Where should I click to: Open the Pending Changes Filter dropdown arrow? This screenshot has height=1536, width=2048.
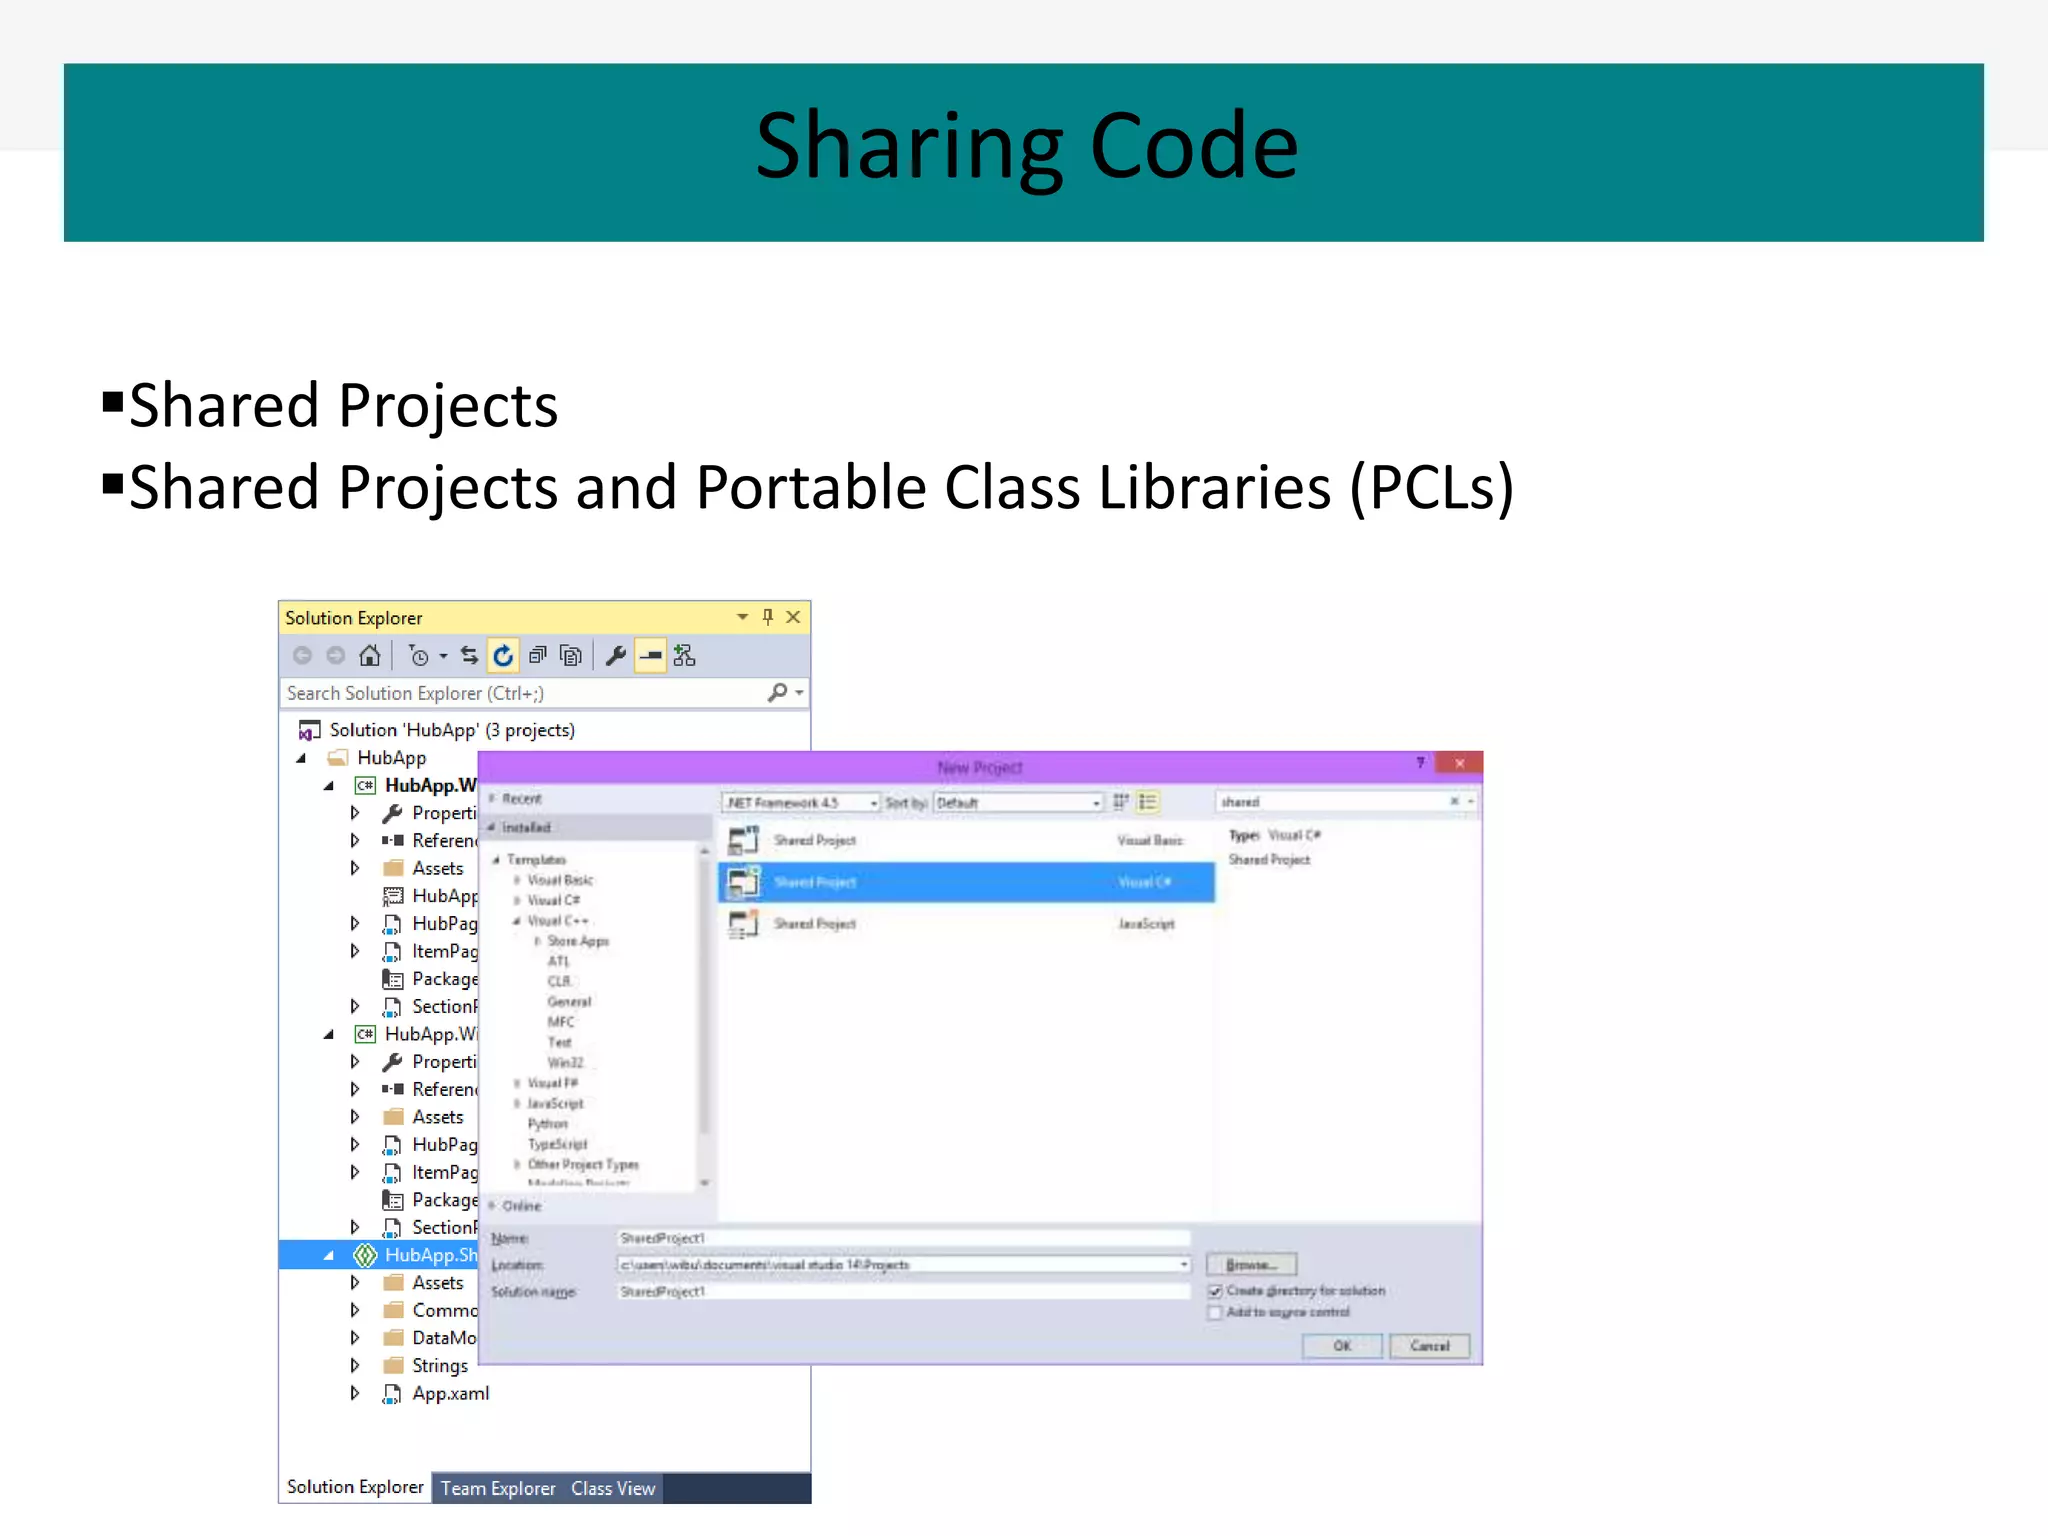pyautogui.click(x=443, y=657)
